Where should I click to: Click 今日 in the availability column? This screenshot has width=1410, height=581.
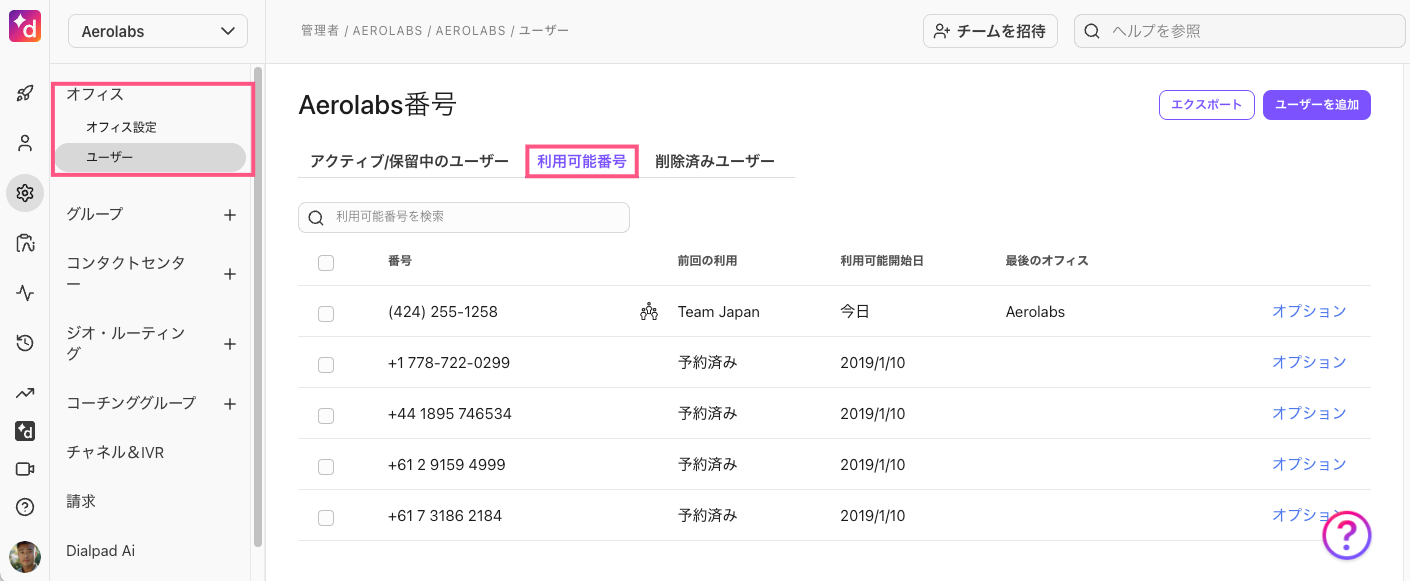tap(855, 312)
